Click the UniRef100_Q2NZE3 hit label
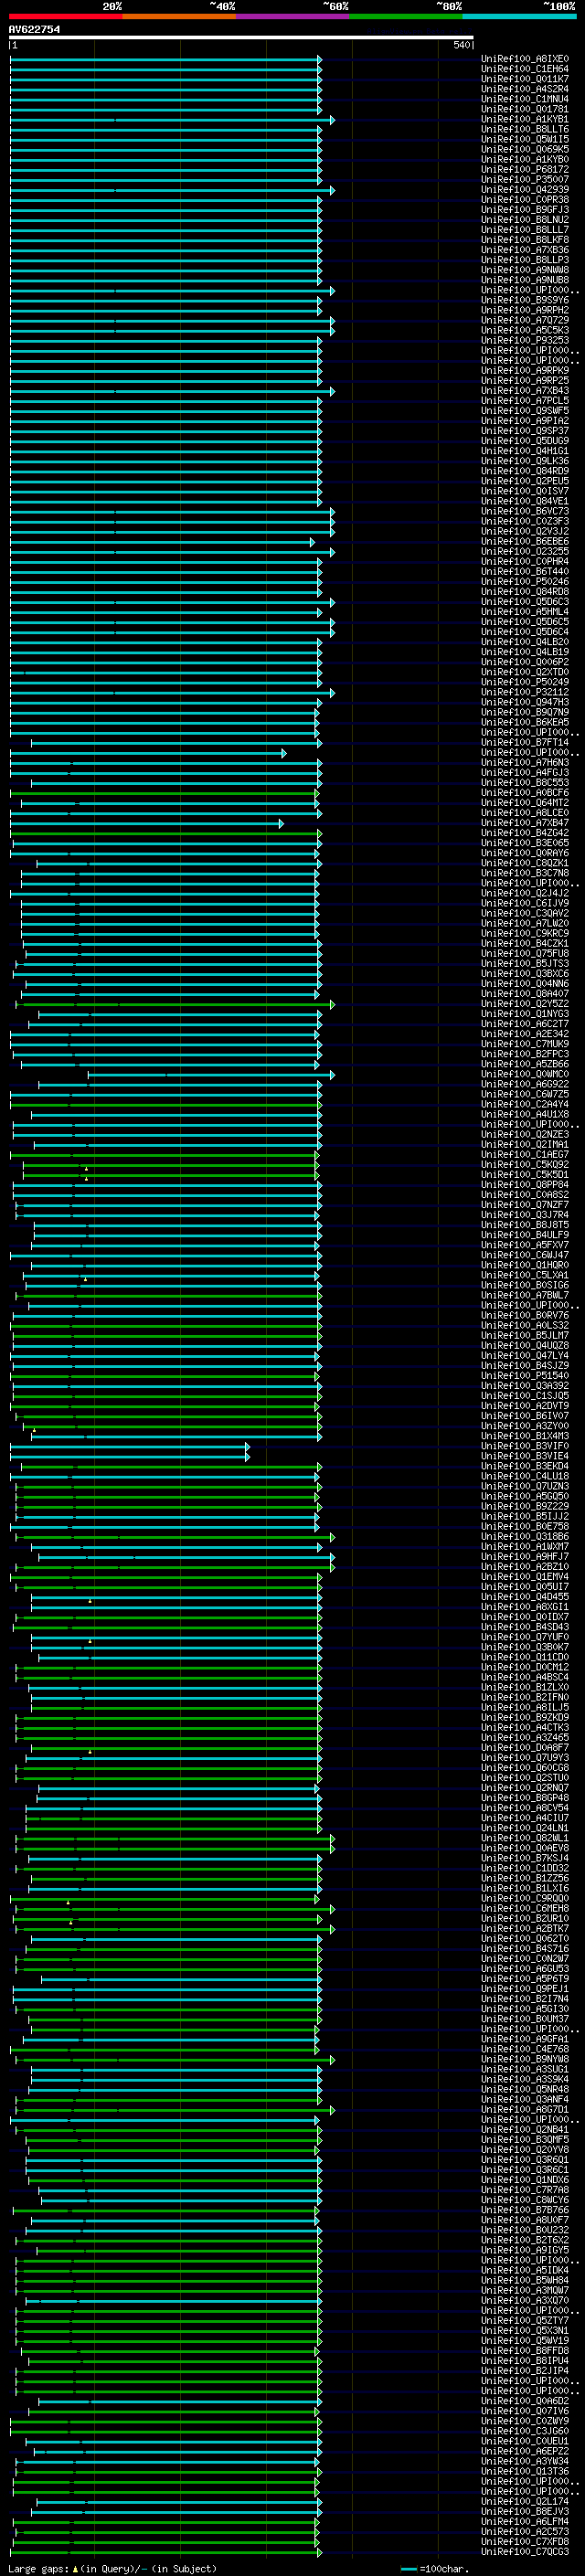The width and height of the screenshot is (585, 2576). (525, 1134)
